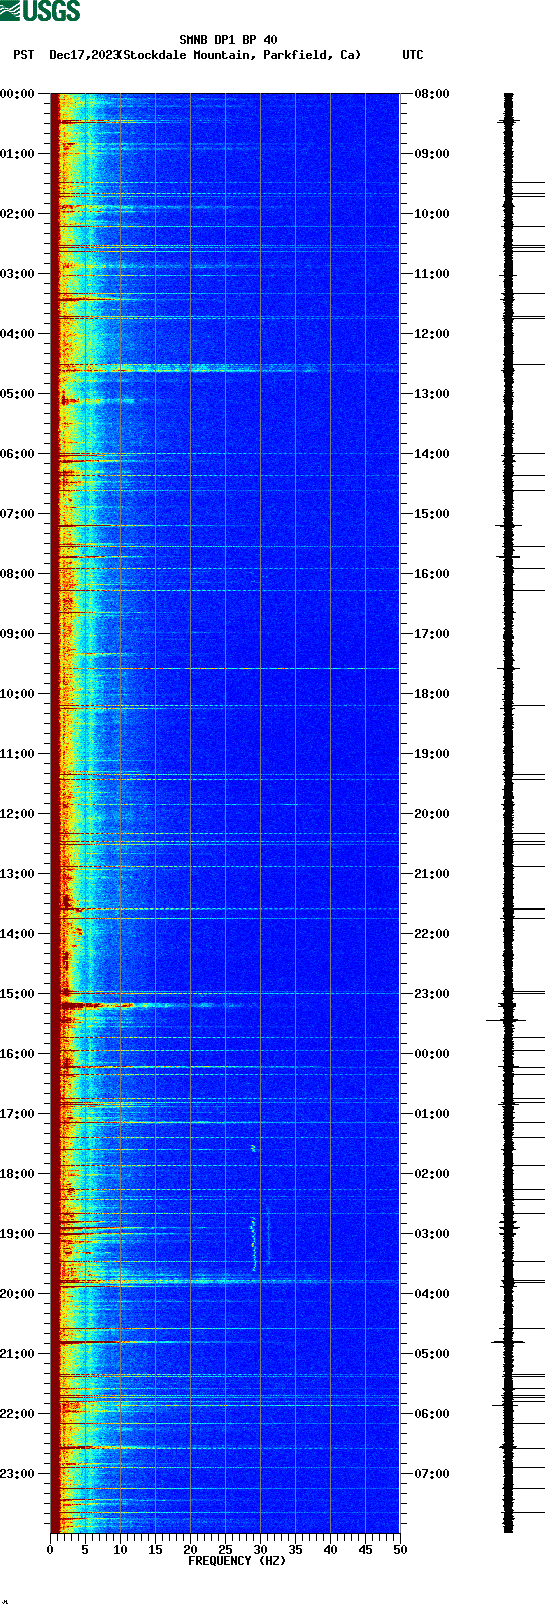
Task: Click the 15:00 PST time label
Action: click(x=18, y=994)
